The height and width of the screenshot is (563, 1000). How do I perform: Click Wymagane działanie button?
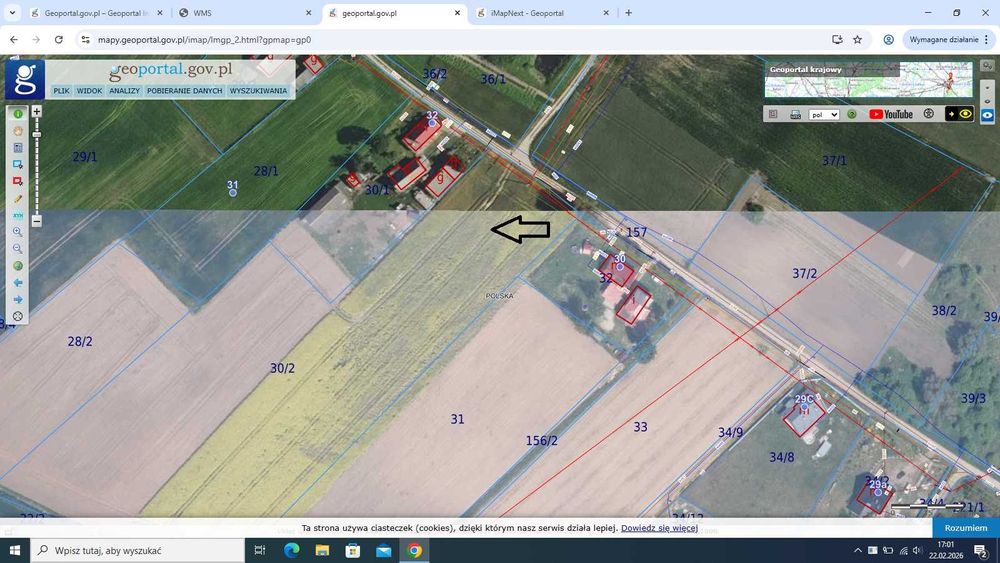click(948, 40)
